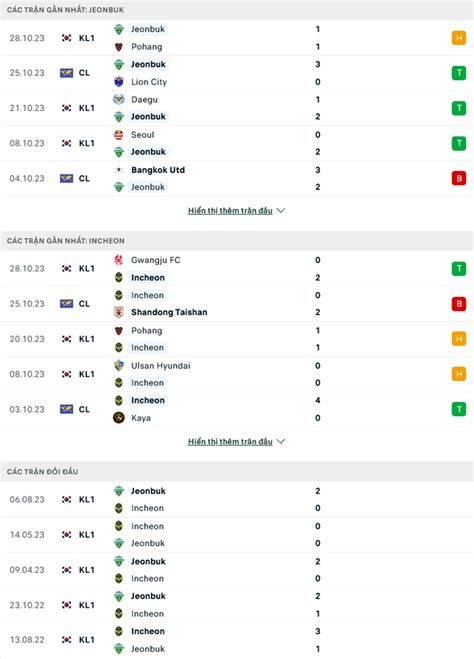Click the green T badge for Gwangju FC match
This screenshot has width=474, height=659.
tap(459, 269)
